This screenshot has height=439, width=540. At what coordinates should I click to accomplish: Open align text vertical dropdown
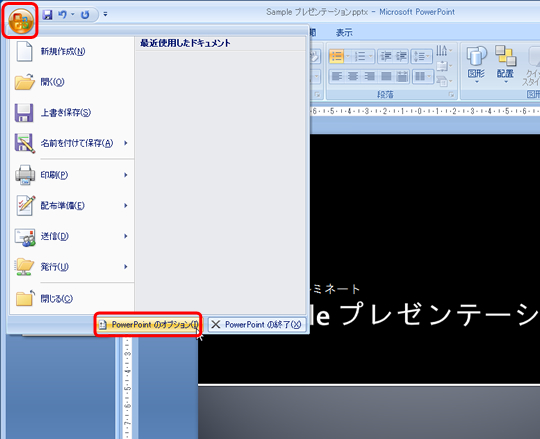pos(444,66)
